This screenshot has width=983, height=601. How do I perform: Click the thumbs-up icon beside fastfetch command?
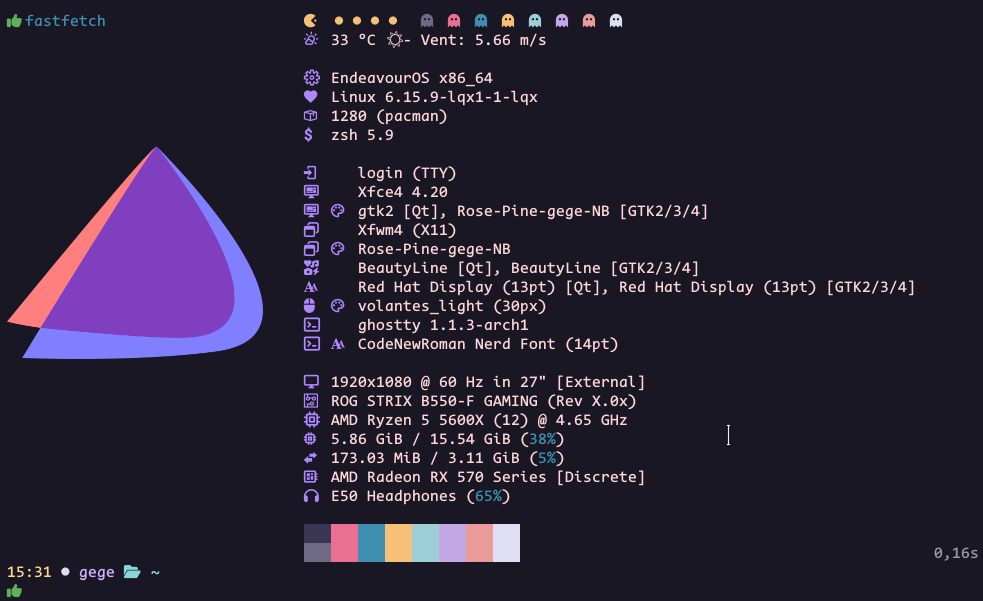tap(14, 21)
